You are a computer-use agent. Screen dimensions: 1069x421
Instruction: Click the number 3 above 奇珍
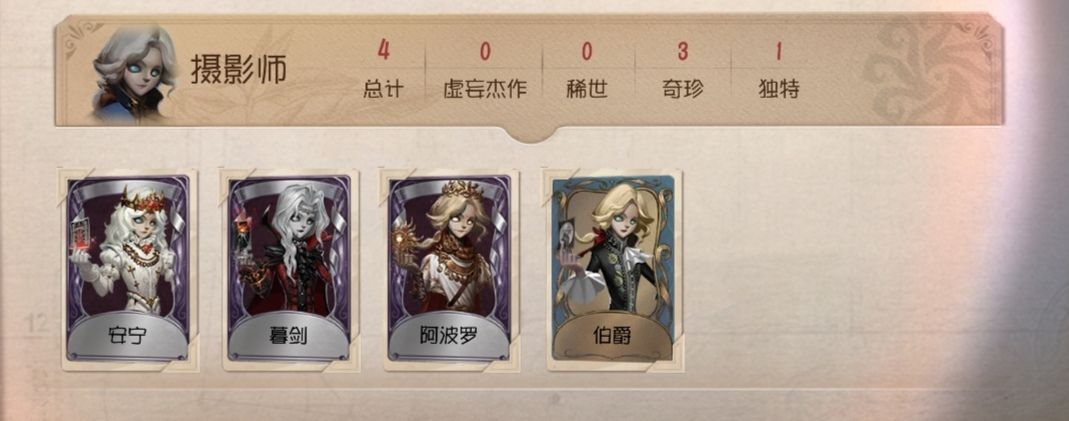682,51
